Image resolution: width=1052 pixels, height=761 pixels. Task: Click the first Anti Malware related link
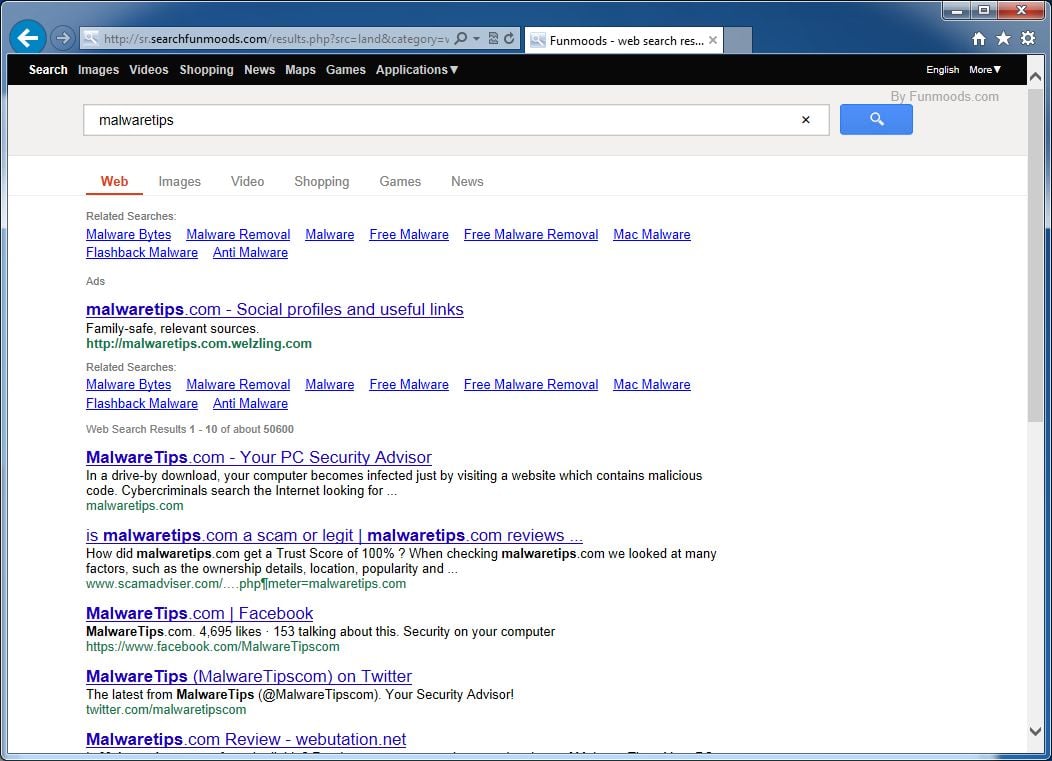[250, 252]
